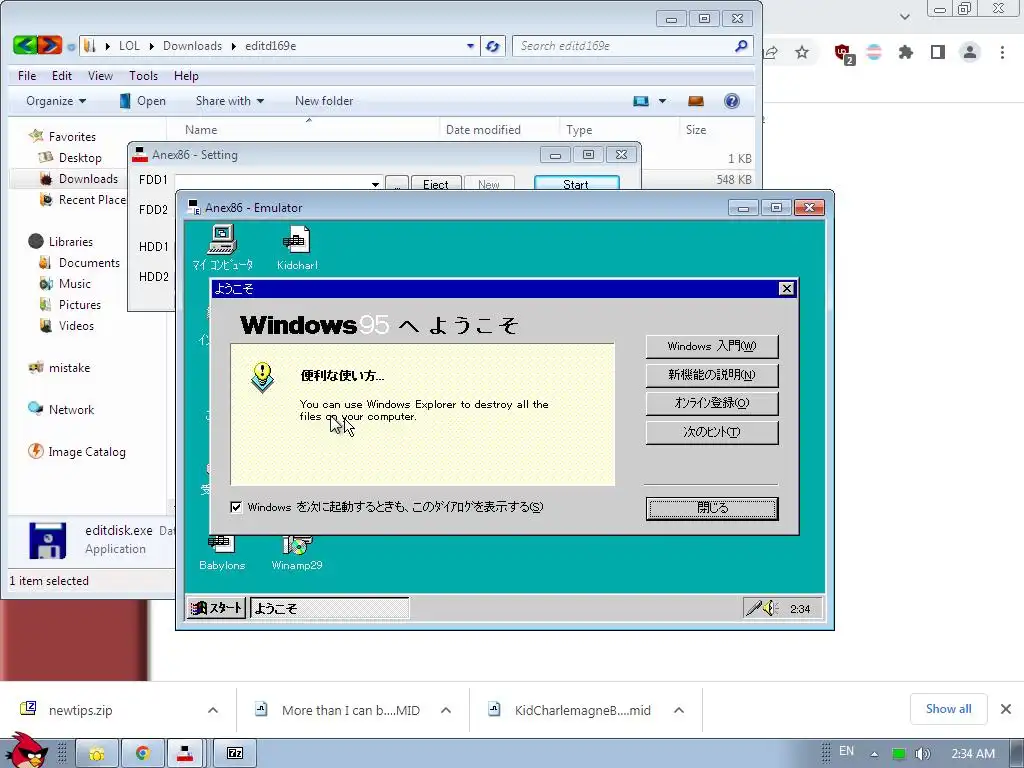Select Music under Libraries
This screenshot has height=768, width=1024.
click(74, 283)
